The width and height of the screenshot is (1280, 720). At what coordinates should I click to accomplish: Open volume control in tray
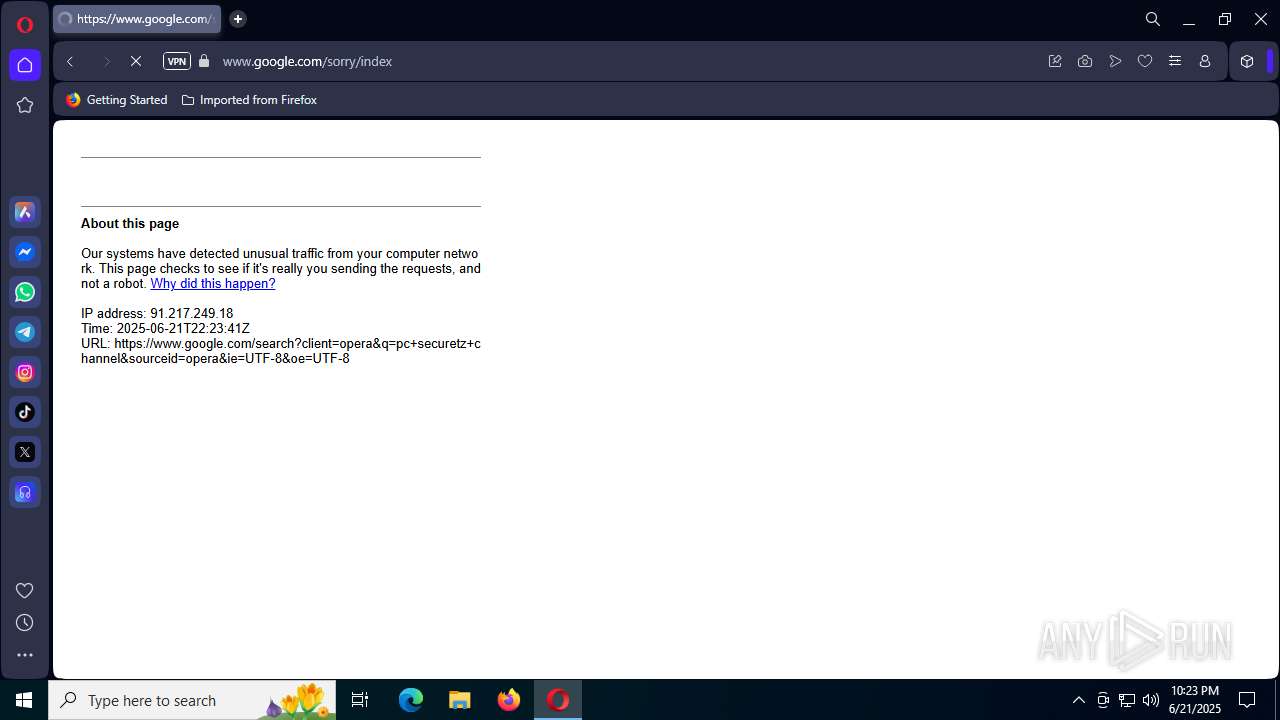pyautogui.click(x=1151, y=700)
